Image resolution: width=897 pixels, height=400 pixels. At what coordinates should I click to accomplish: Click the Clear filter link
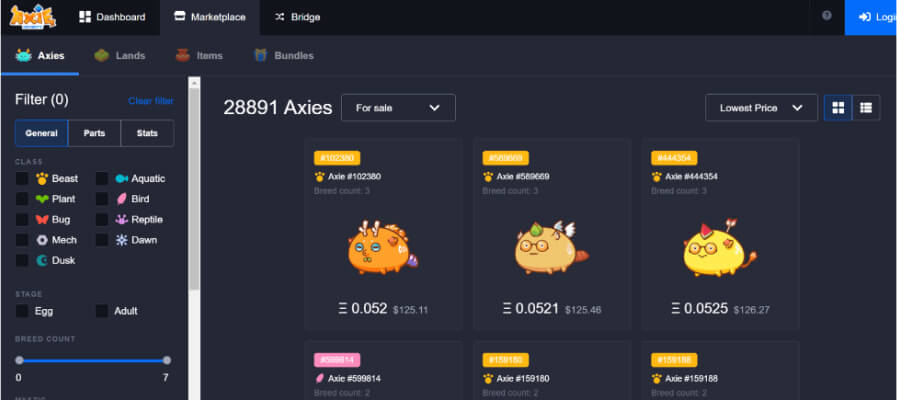150,101
